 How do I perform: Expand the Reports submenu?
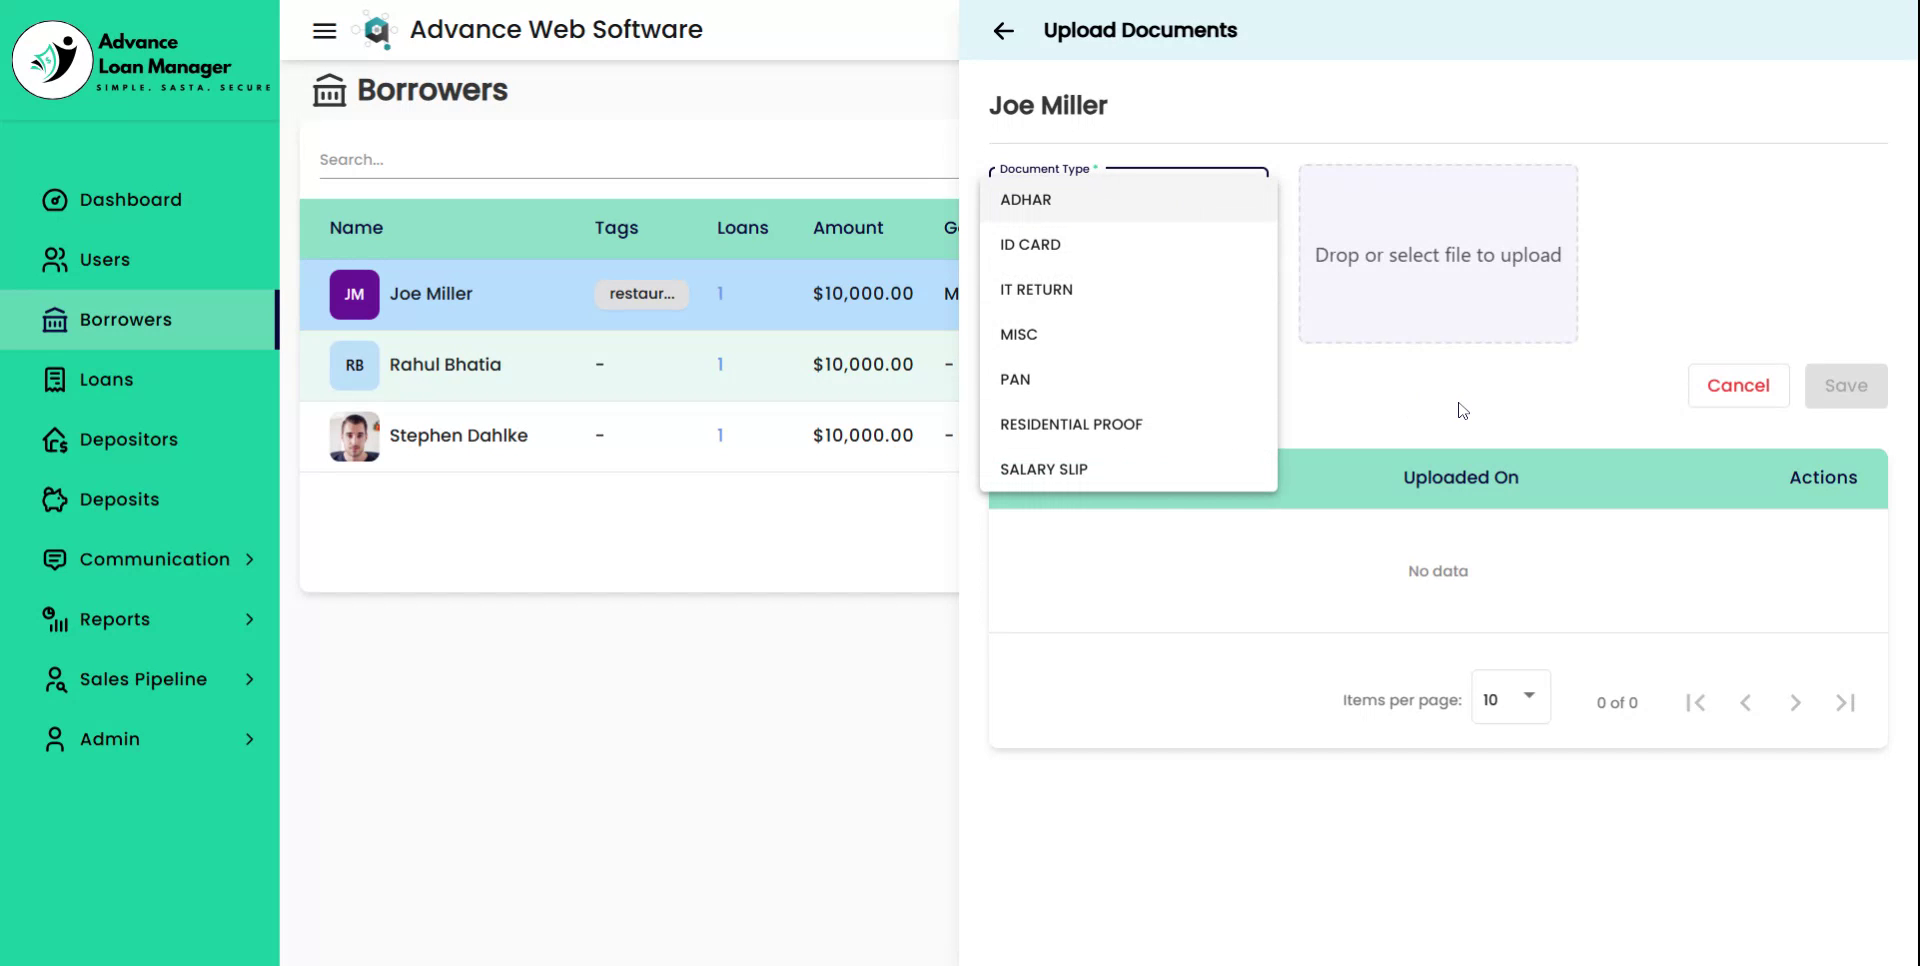[x=114, y=620]
